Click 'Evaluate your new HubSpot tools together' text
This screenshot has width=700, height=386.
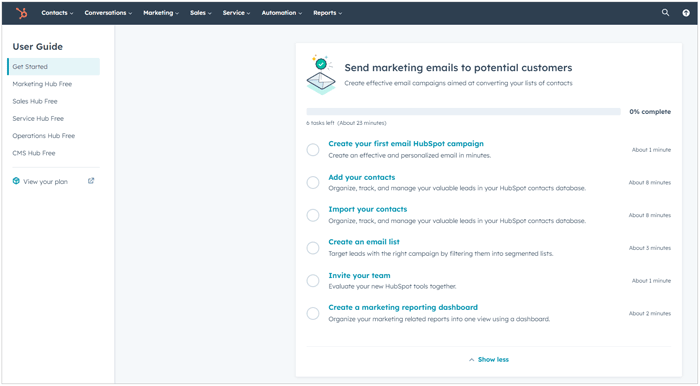pos(392,286)
